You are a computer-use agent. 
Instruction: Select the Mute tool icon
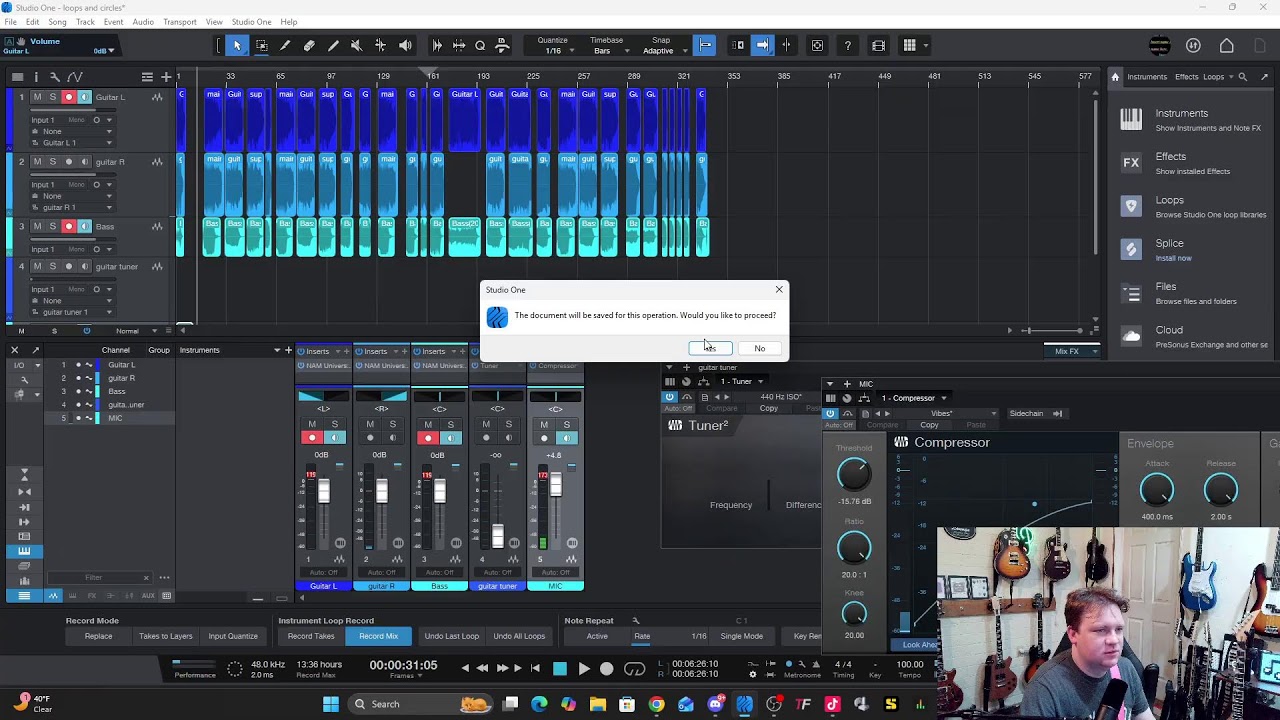pos(356,45)
